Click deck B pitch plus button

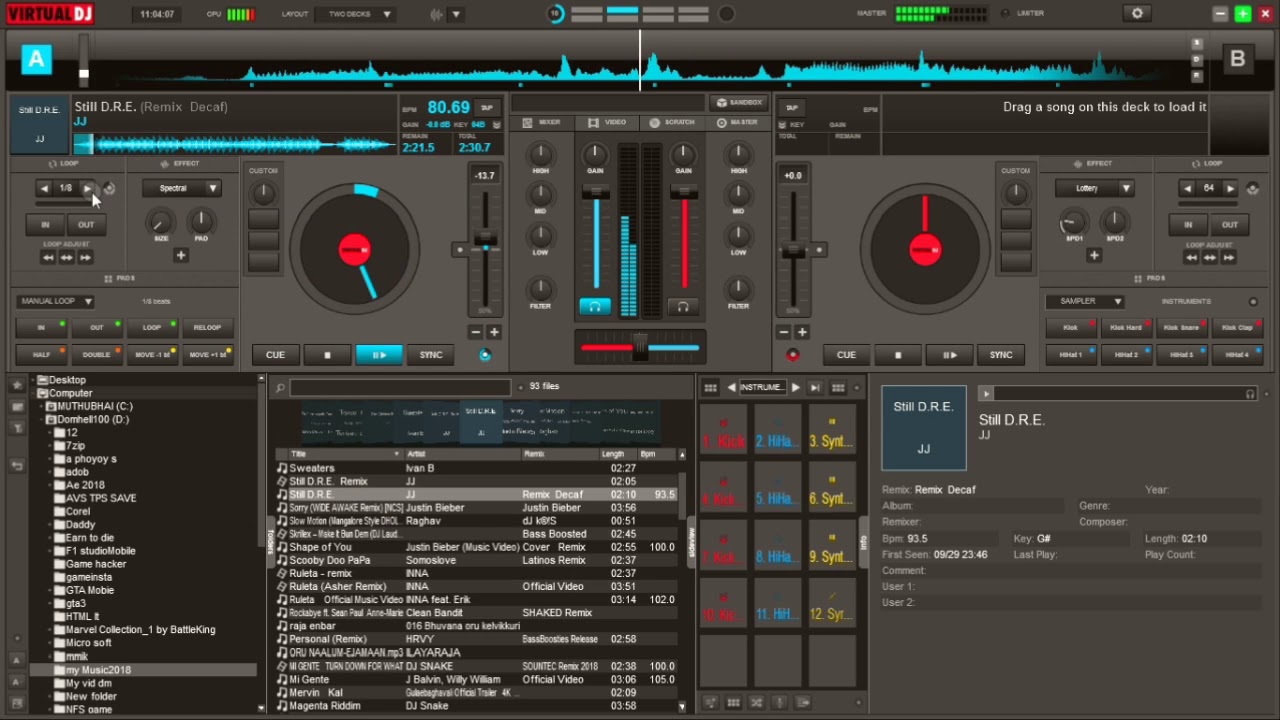802,332
